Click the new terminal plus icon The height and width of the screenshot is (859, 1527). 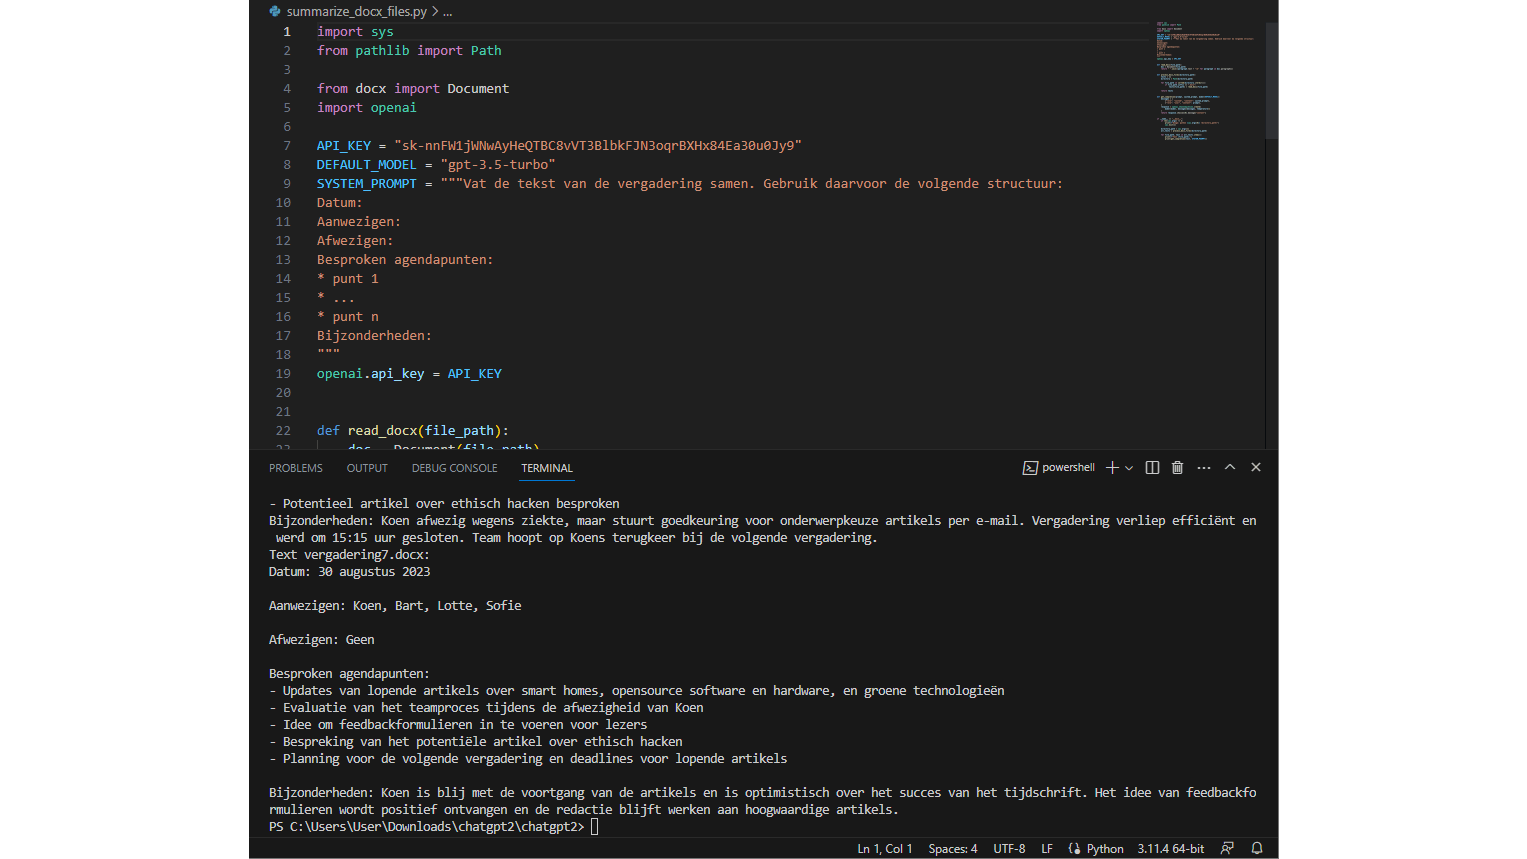(x=1112, y=468)
